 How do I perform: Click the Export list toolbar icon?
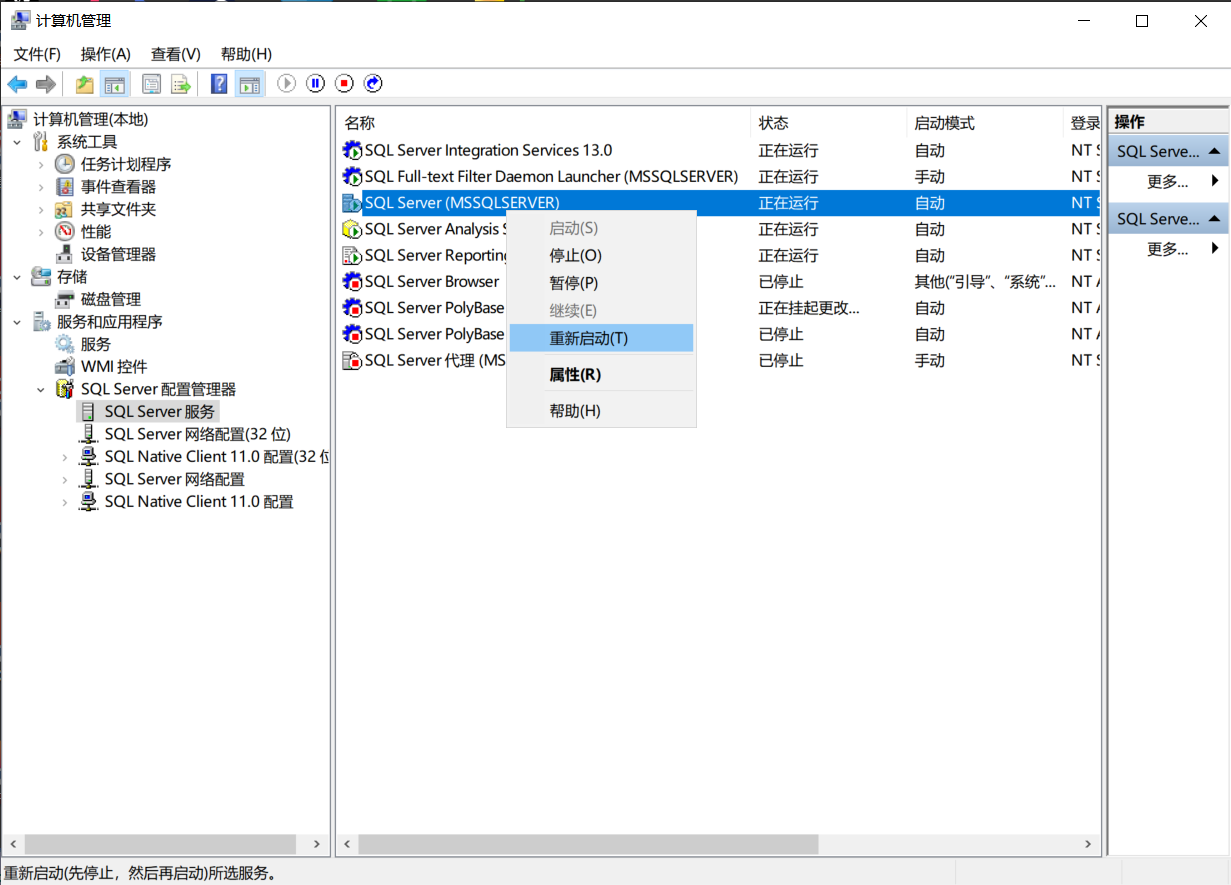point(181,84)
